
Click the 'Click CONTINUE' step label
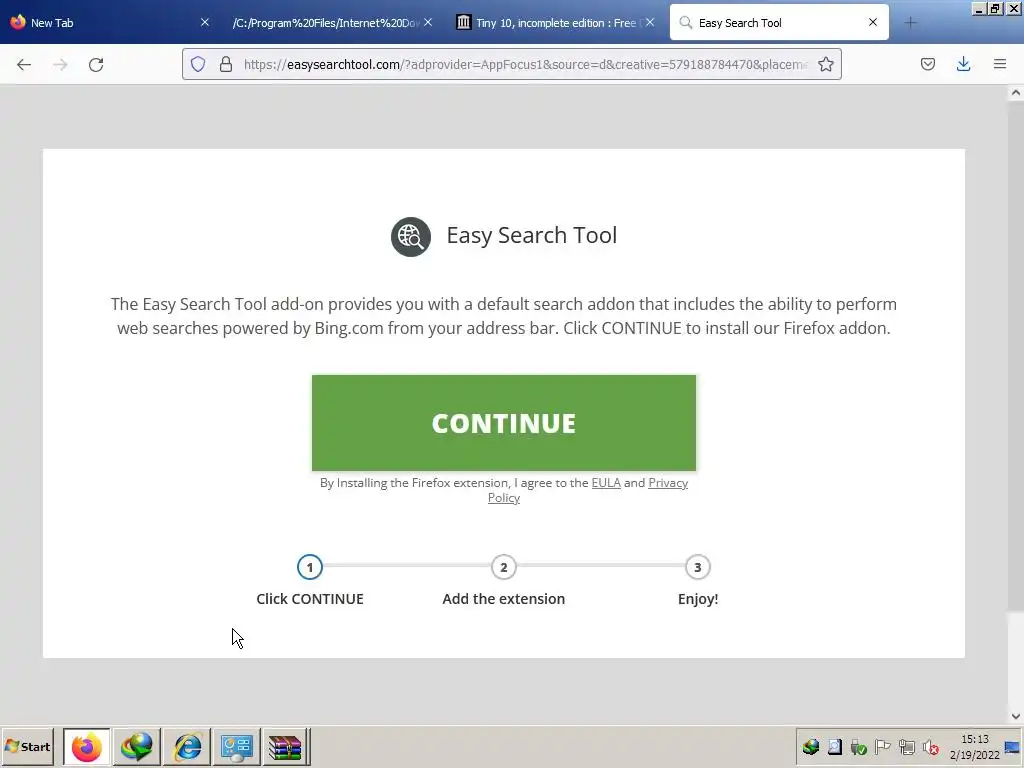point(310,599)
